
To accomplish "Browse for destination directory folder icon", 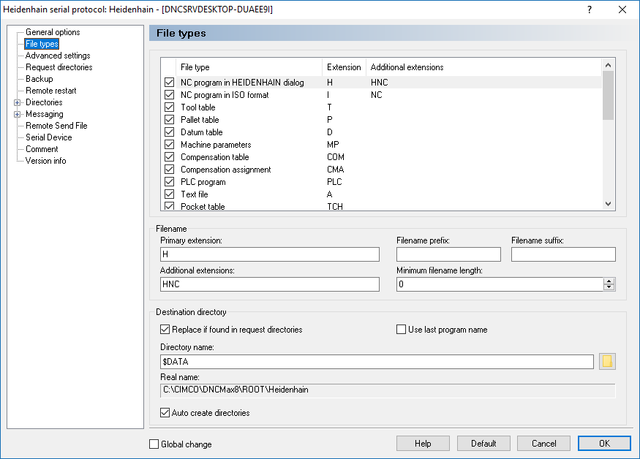I will point(607,361).
